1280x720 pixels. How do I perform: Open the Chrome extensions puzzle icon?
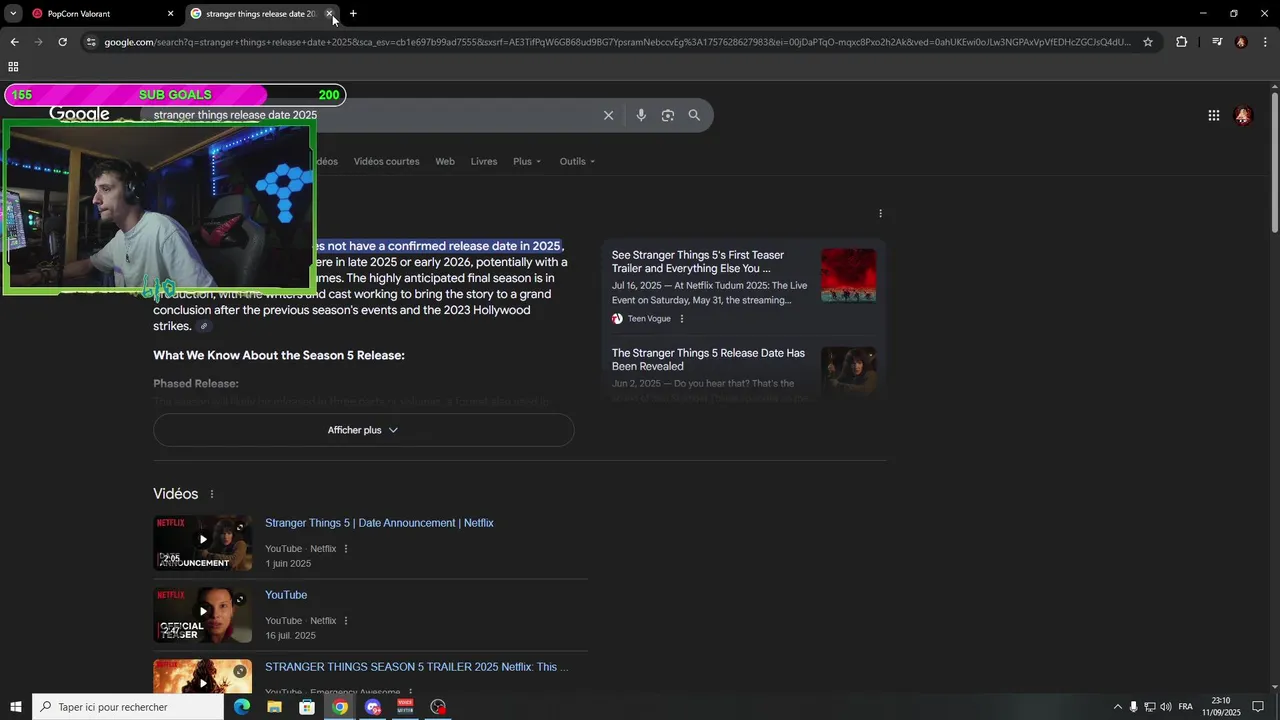click(1181, 42)
